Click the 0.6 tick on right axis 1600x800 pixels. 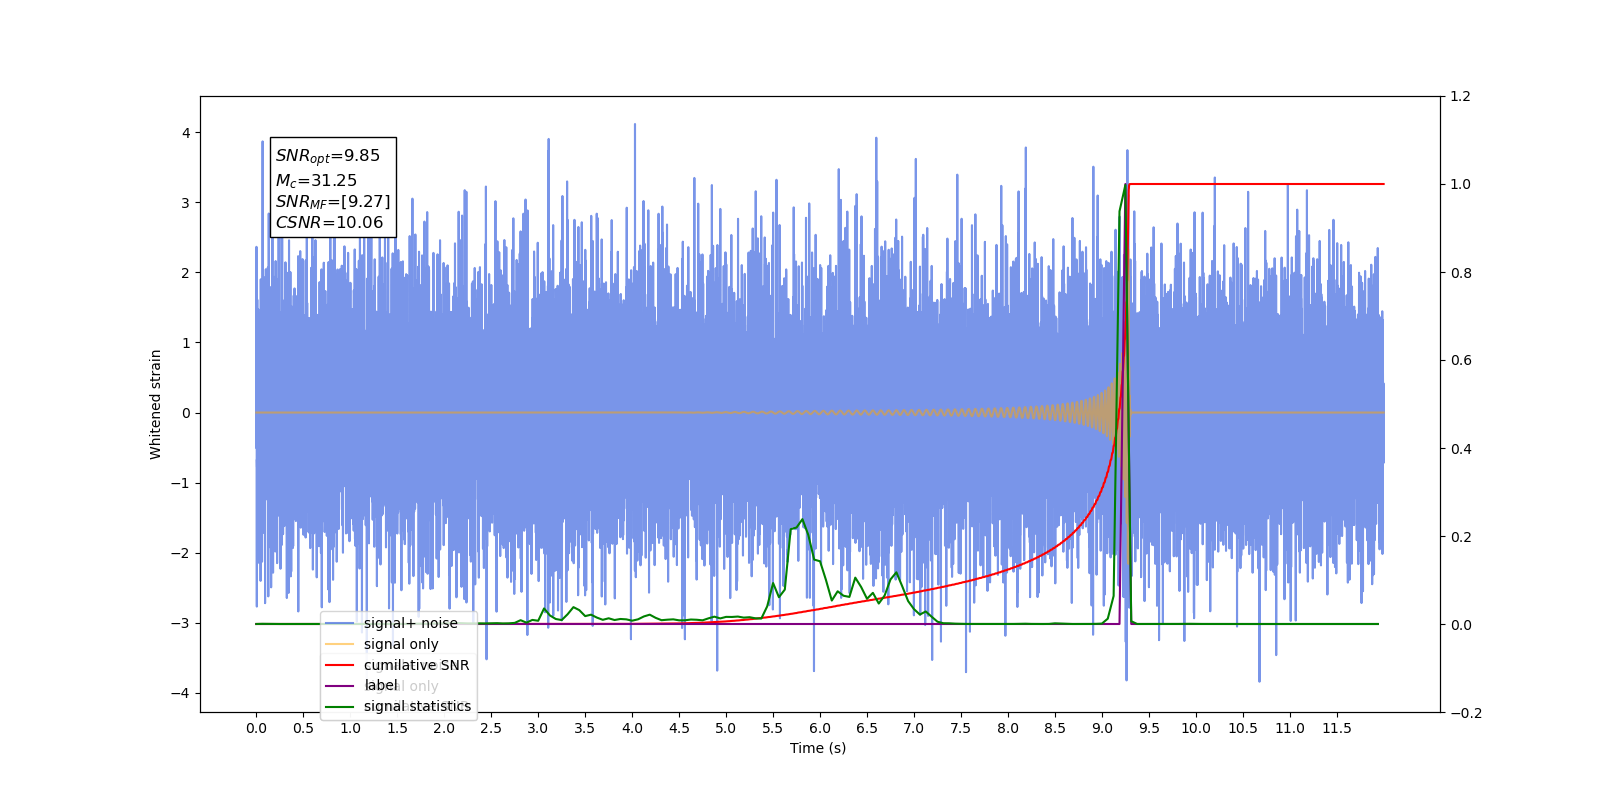pos(1460,361)
